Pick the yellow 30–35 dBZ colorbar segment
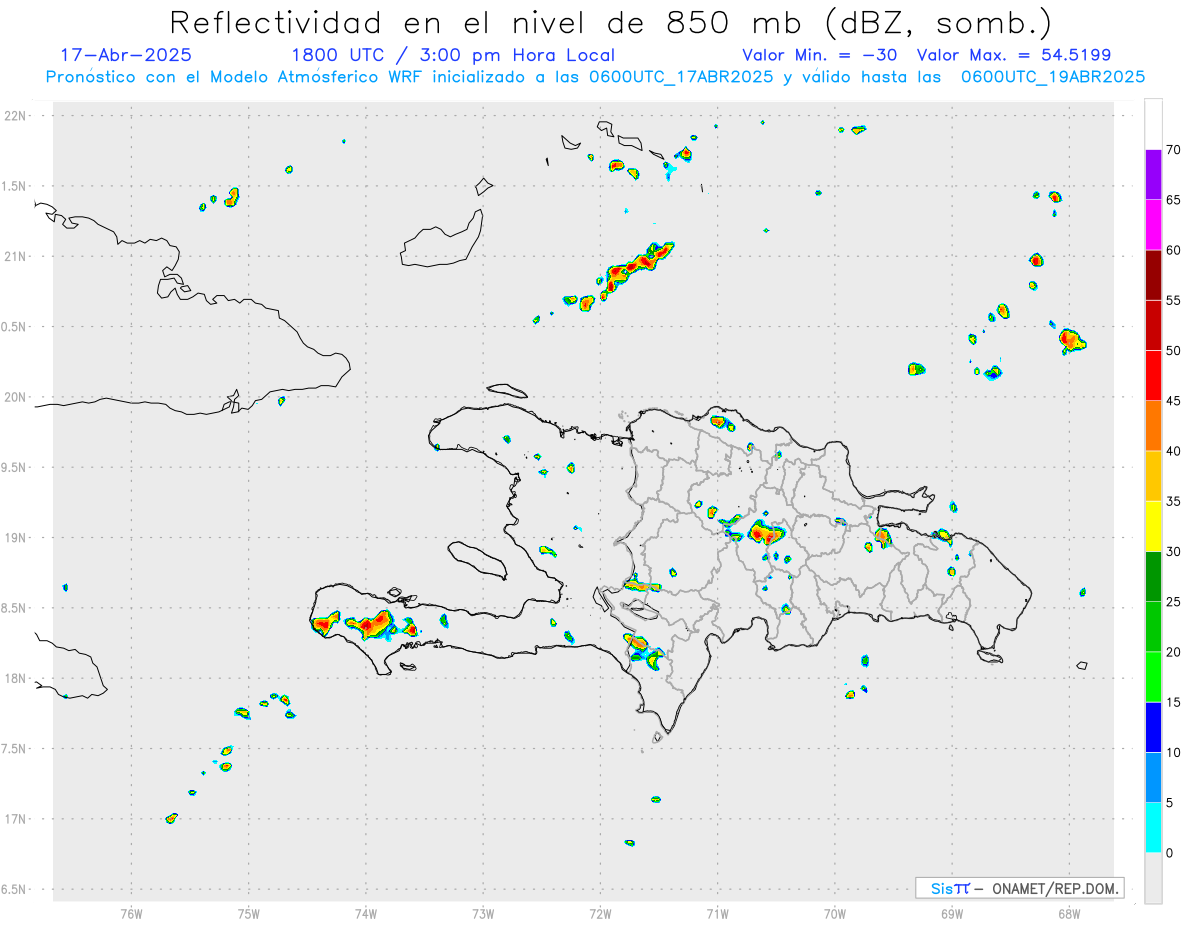Viewport: 1200px width, 927px height. click(1153, 526)
